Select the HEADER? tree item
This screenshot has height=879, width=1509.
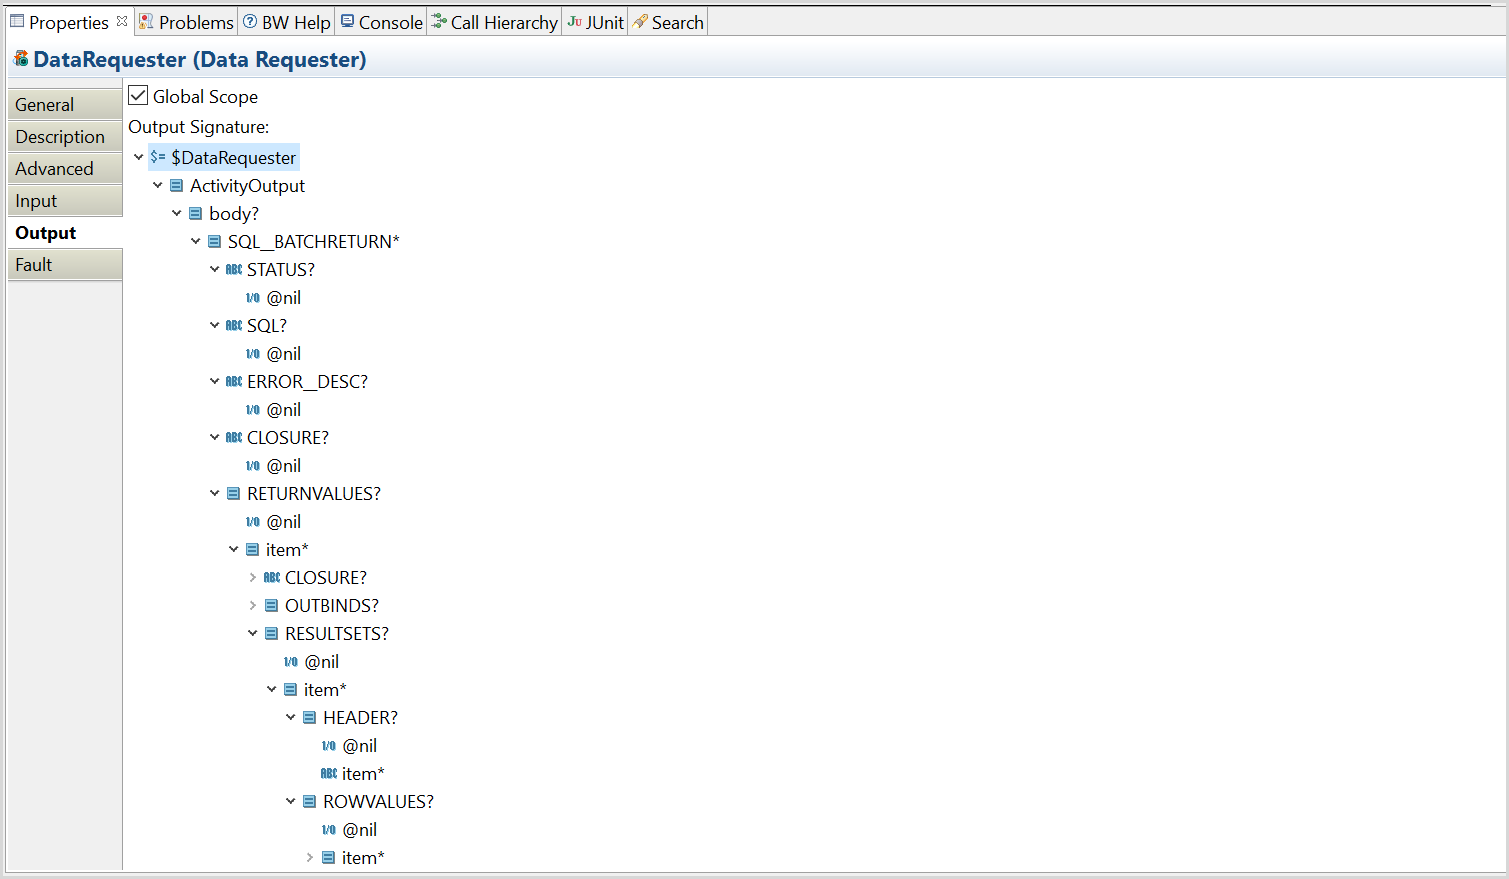[x=360, y=718]
